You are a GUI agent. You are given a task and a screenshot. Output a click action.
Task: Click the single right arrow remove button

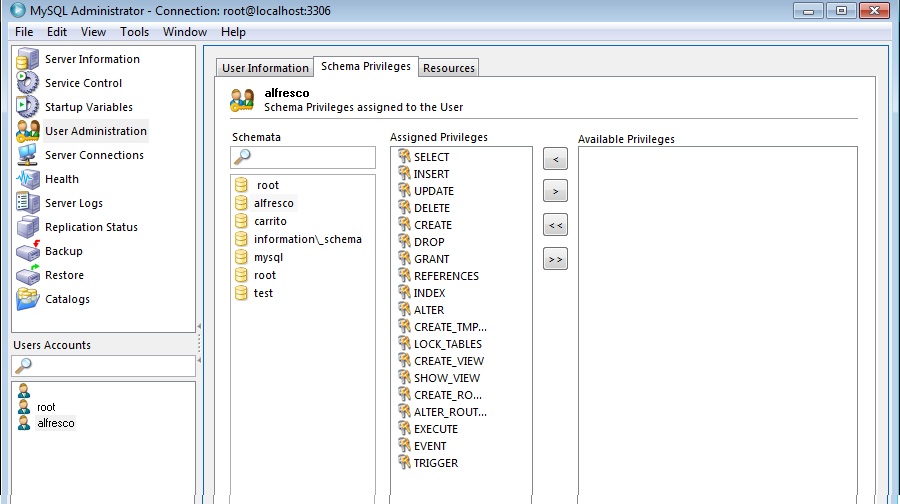(555, 191)
